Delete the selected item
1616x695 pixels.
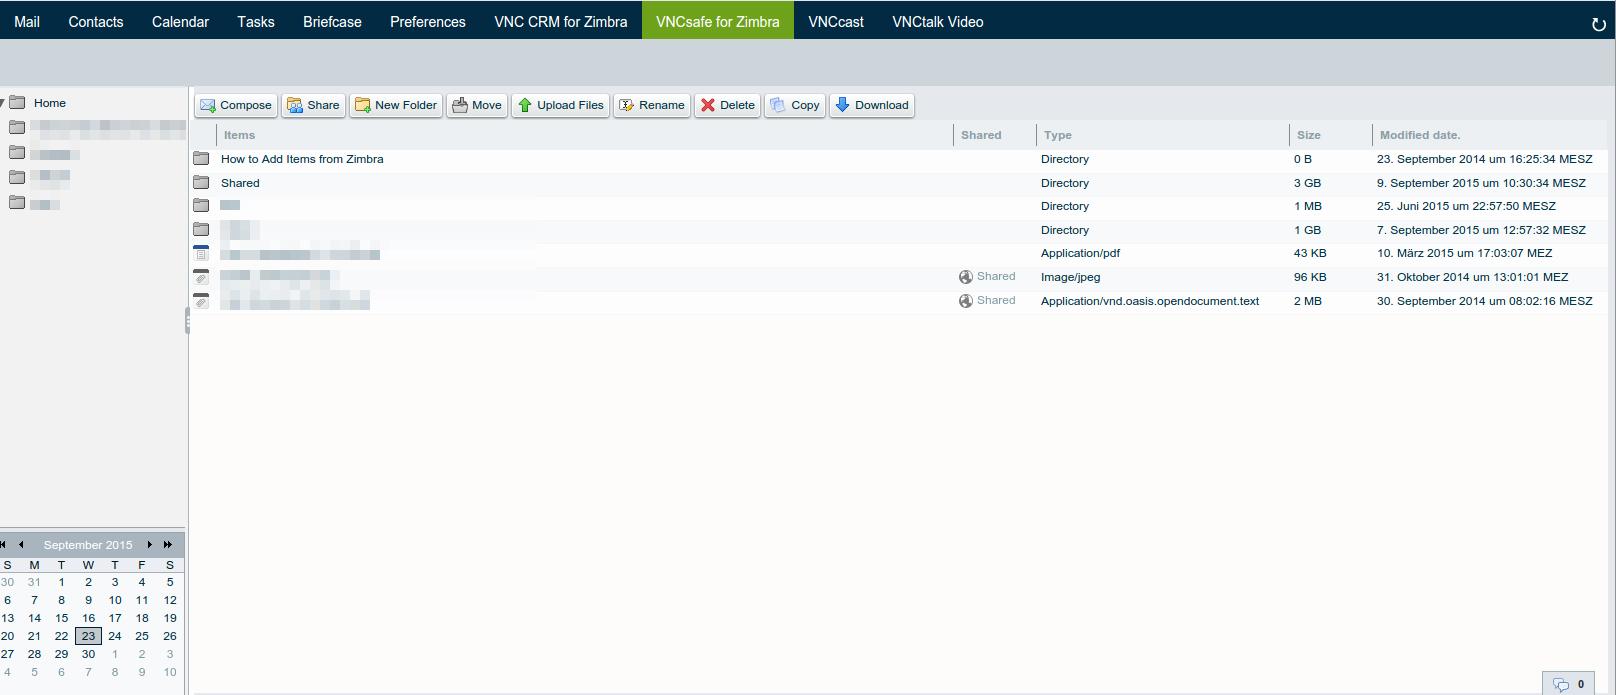point(727,105)
